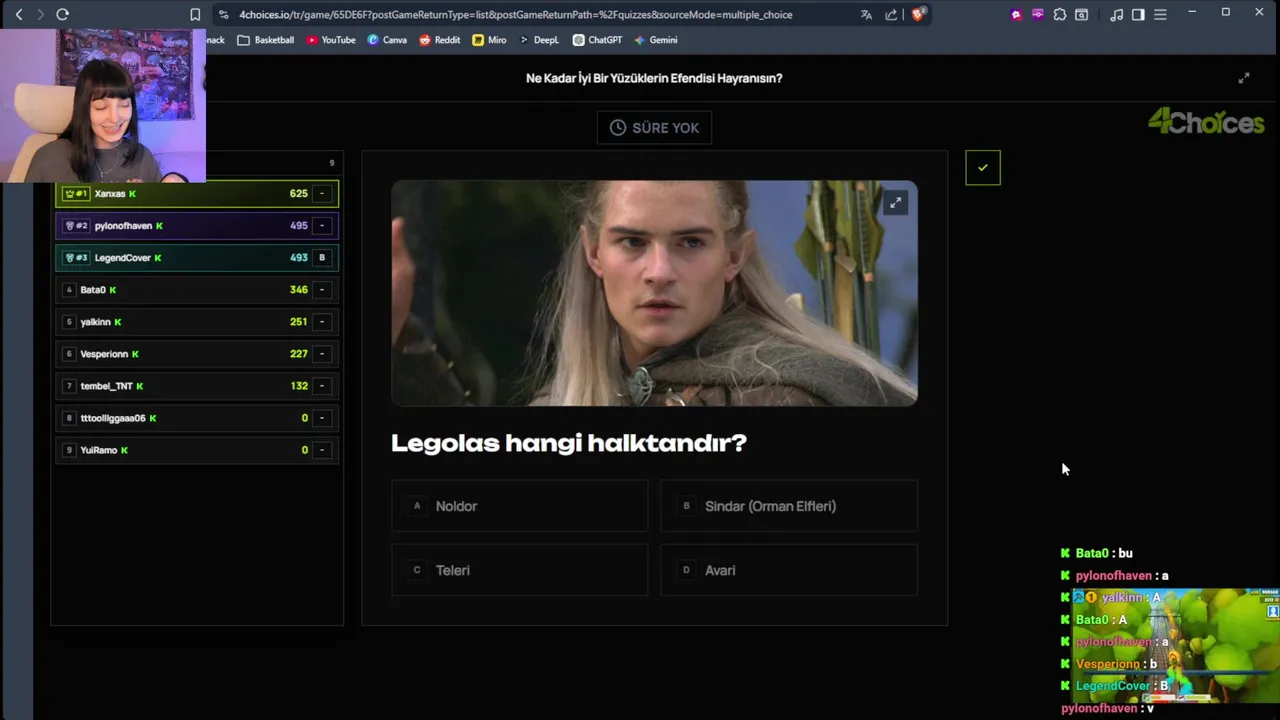This screenshot has width=1280, height=720.
Task: Open the page translate icon
Action: pos(866,14)
